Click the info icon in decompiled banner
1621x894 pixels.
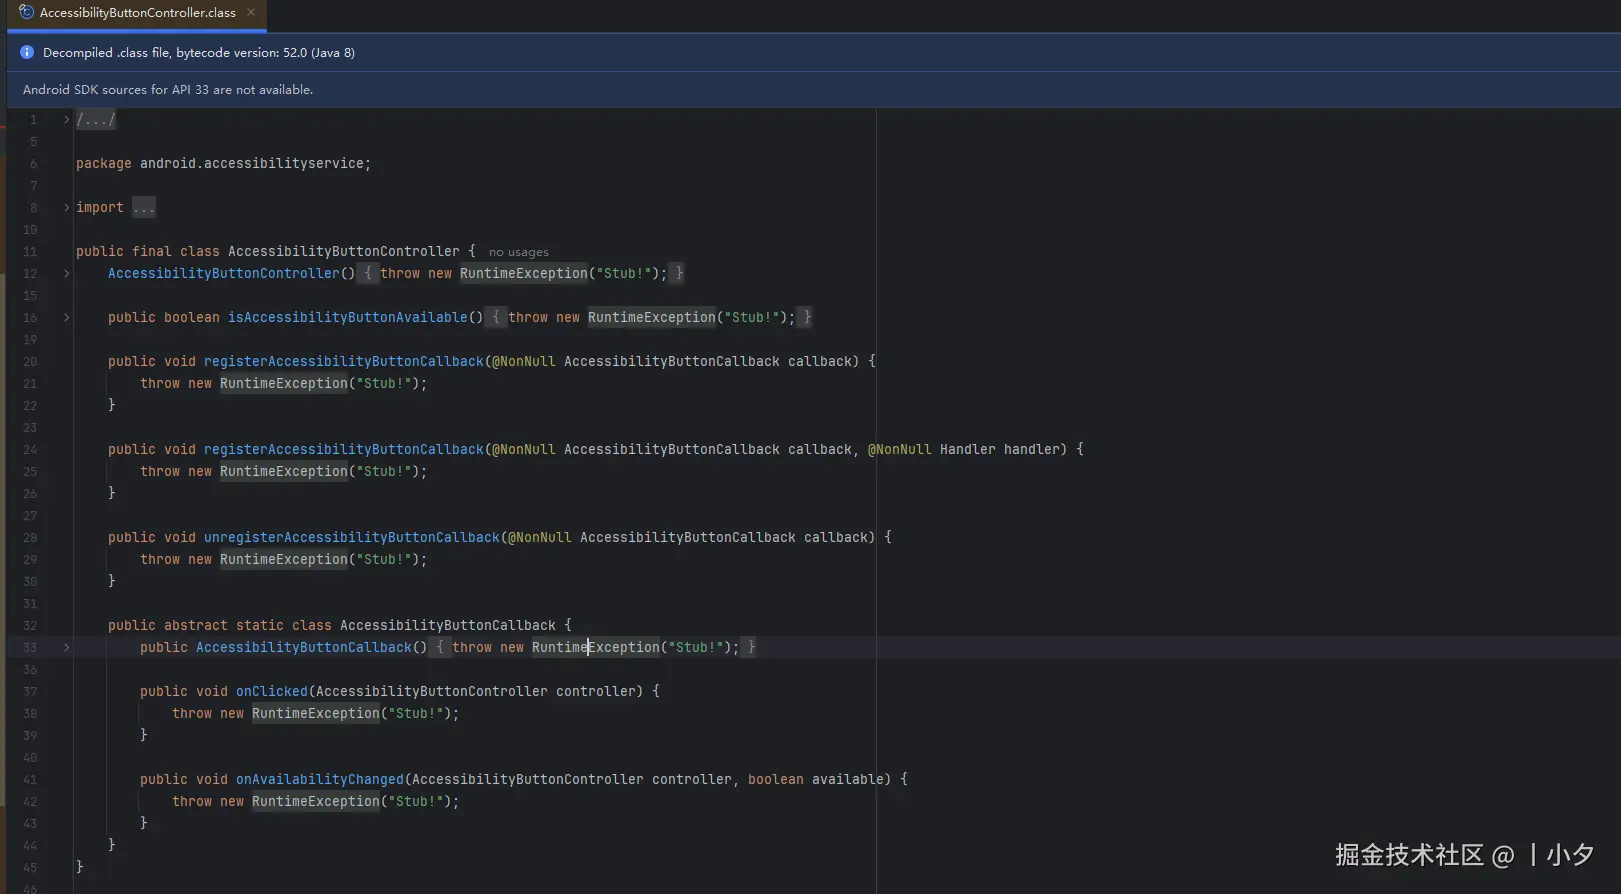click(x=27, y=52)
